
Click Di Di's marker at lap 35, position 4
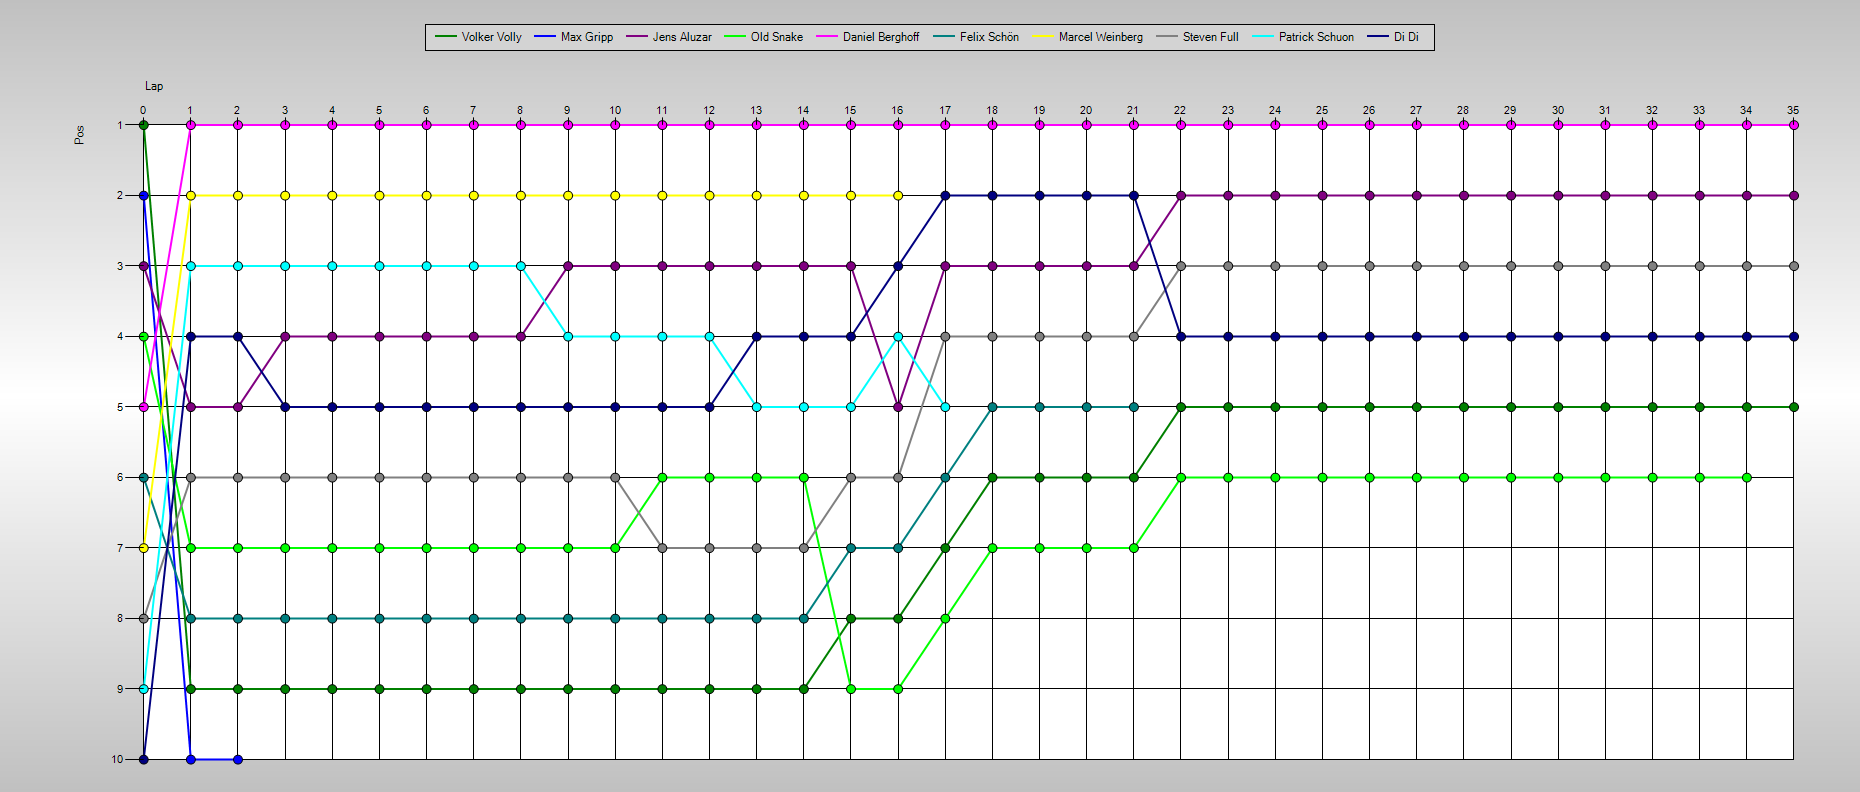click(x=1794, y=337)
